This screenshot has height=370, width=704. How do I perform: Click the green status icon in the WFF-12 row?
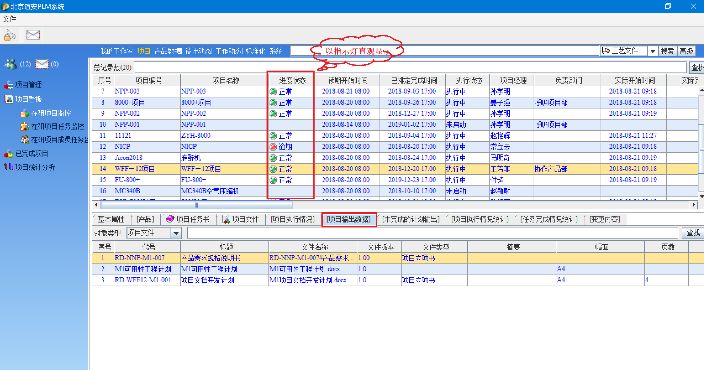[273, 169]
